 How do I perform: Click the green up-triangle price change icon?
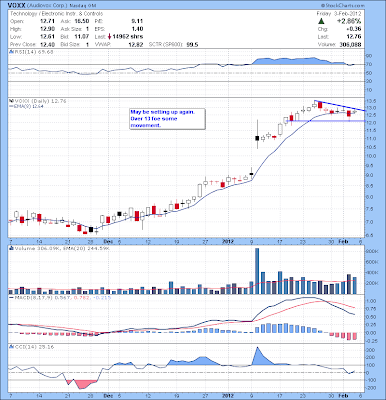tap(321, 21)
